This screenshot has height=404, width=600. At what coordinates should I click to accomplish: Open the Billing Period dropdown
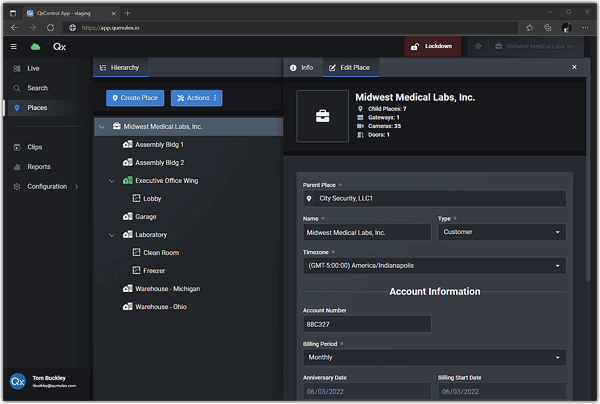(435, 357)
